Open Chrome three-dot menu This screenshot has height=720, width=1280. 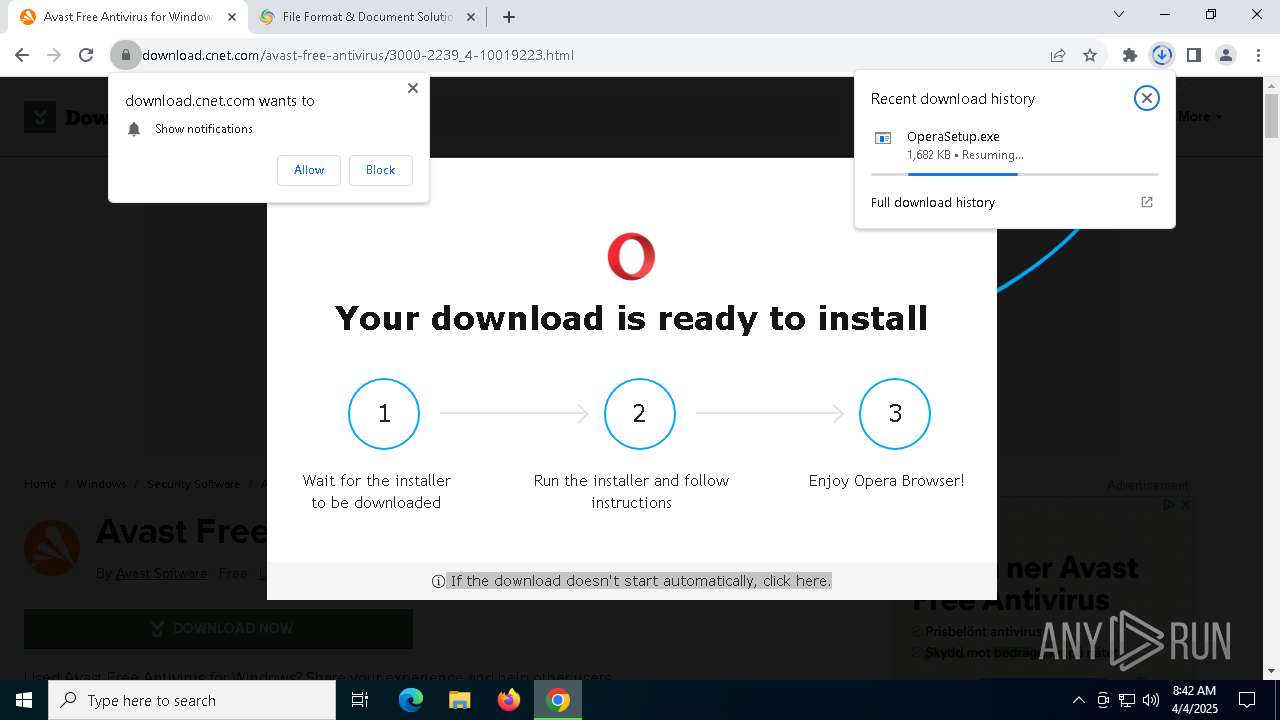click(x=1258, y=55)
